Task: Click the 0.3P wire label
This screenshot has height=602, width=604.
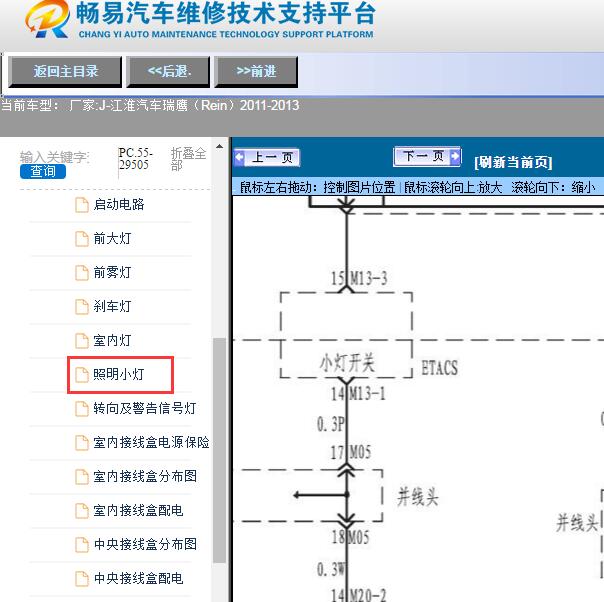Action: (x=331, y=424)
